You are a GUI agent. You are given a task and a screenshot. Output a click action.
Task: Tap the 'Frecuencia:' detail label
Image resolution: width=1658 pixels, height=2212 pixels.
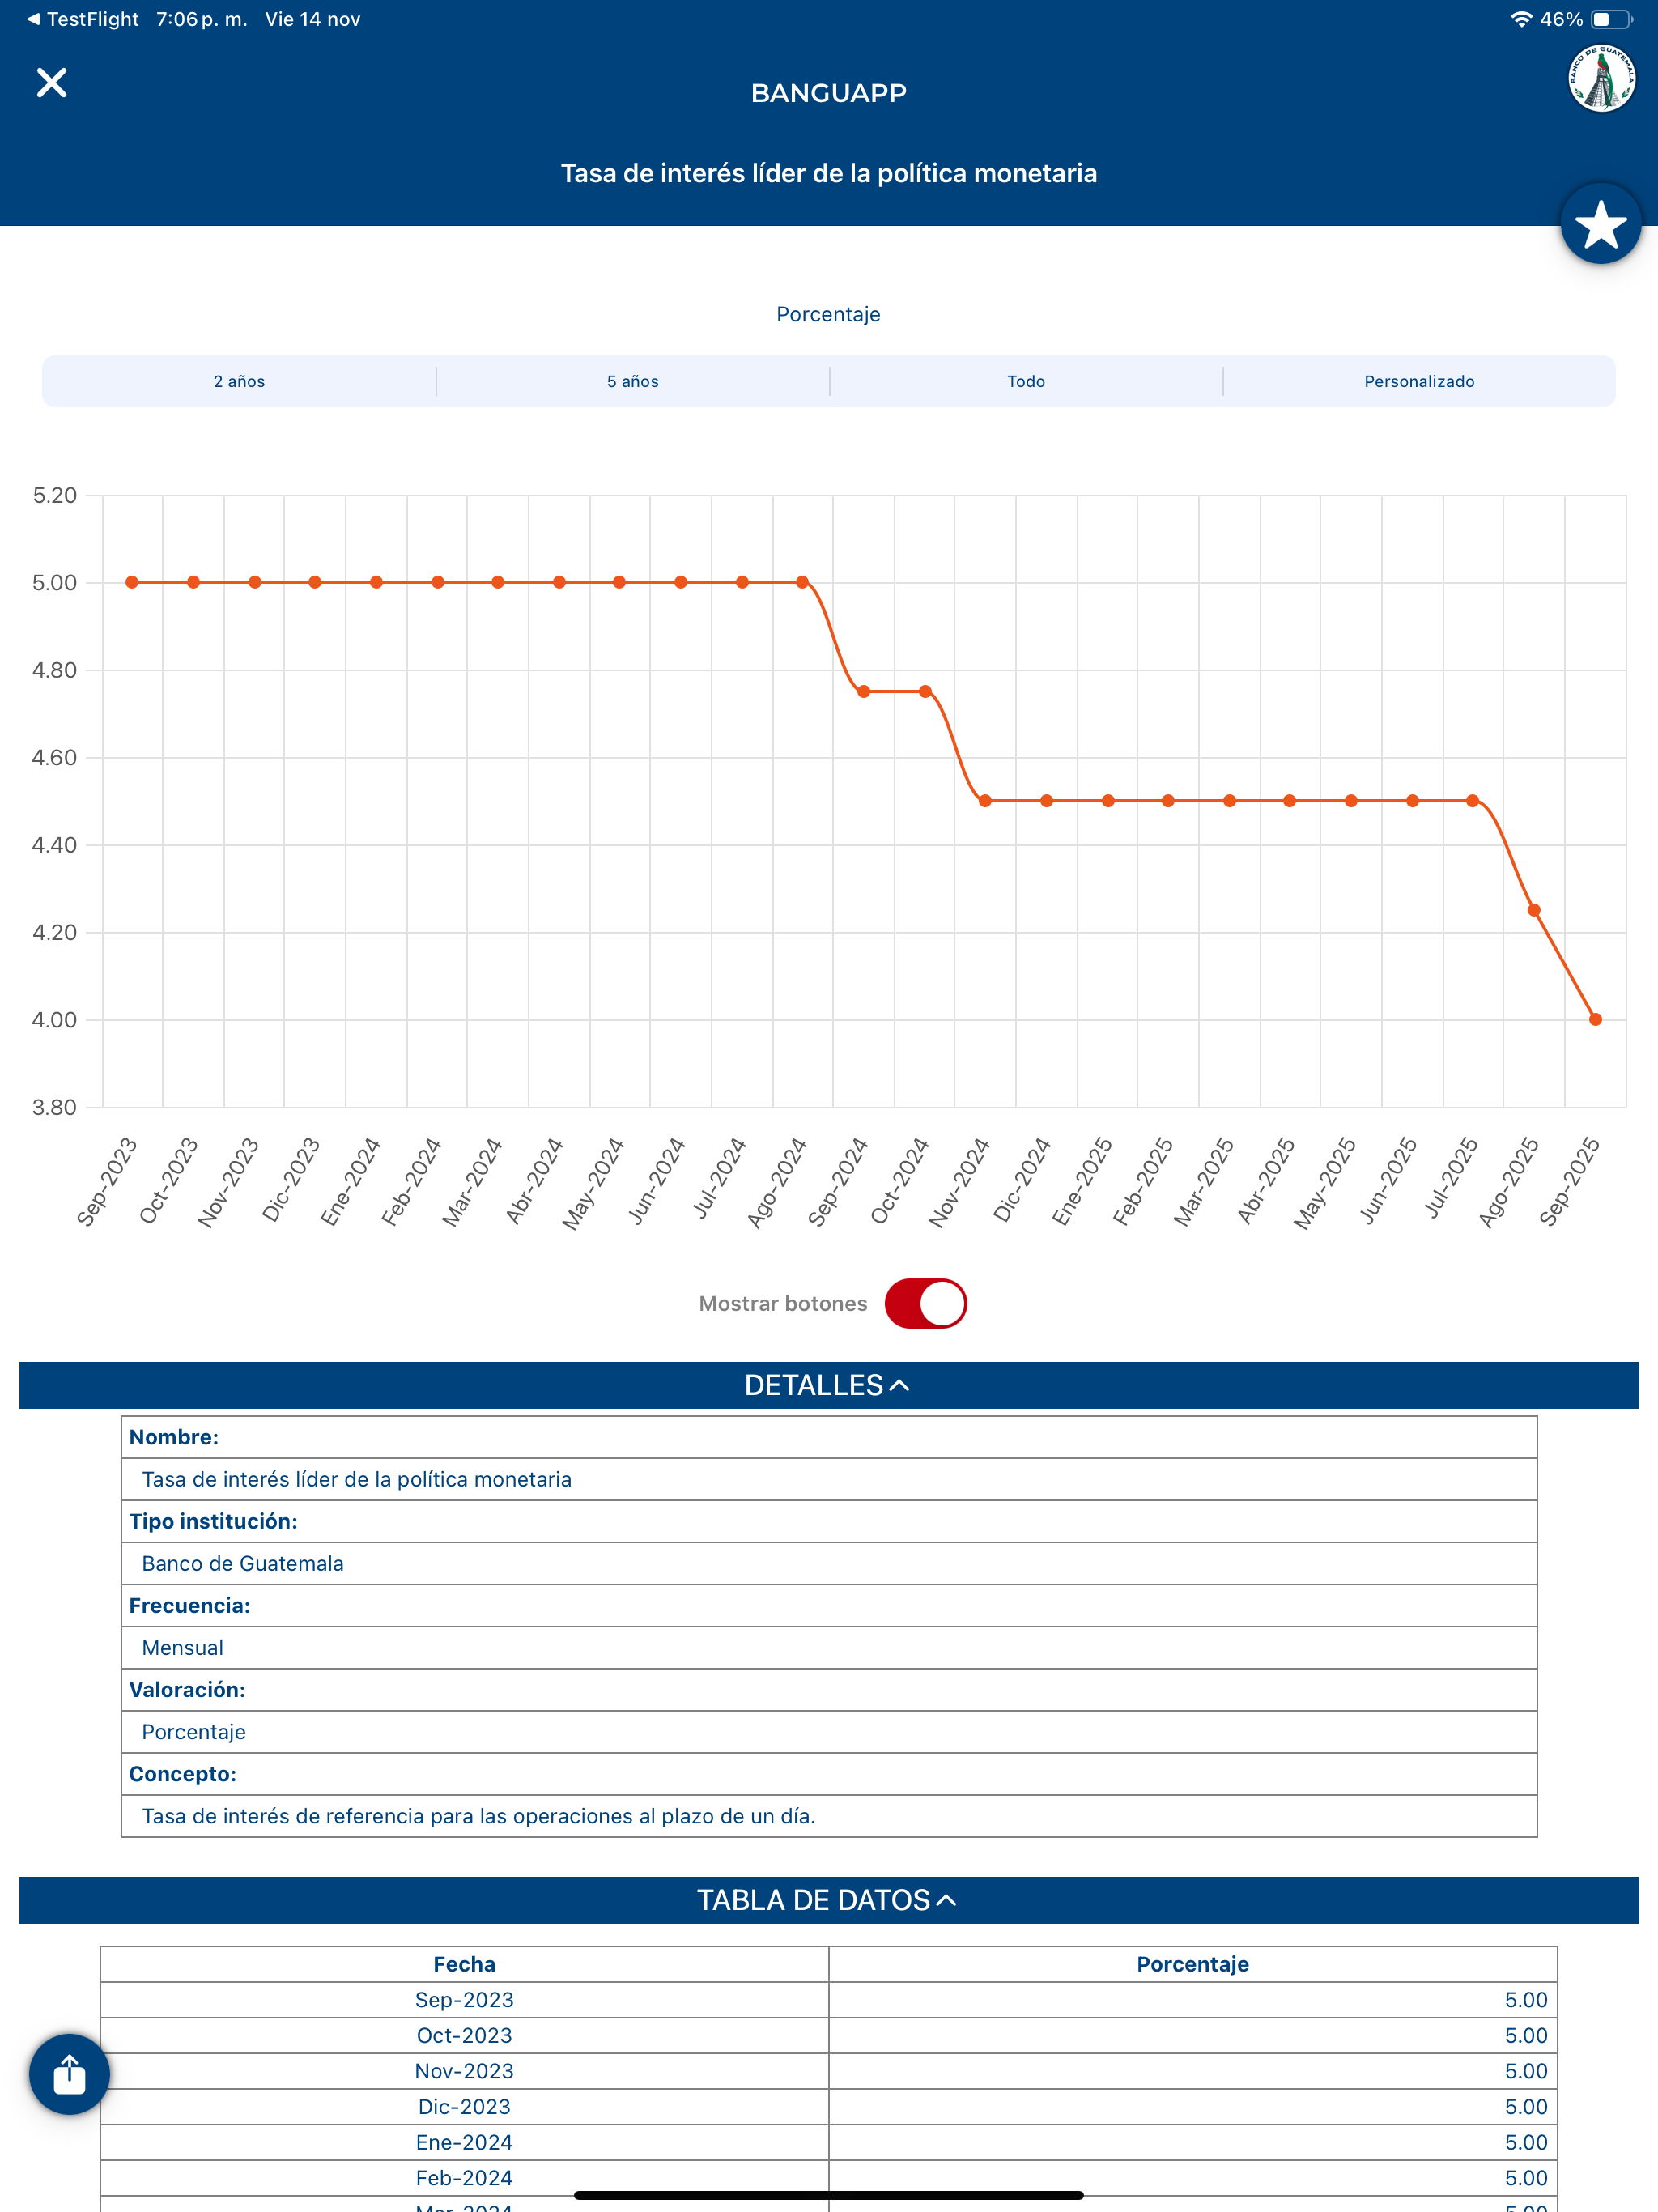click(x=190, y=1605)
